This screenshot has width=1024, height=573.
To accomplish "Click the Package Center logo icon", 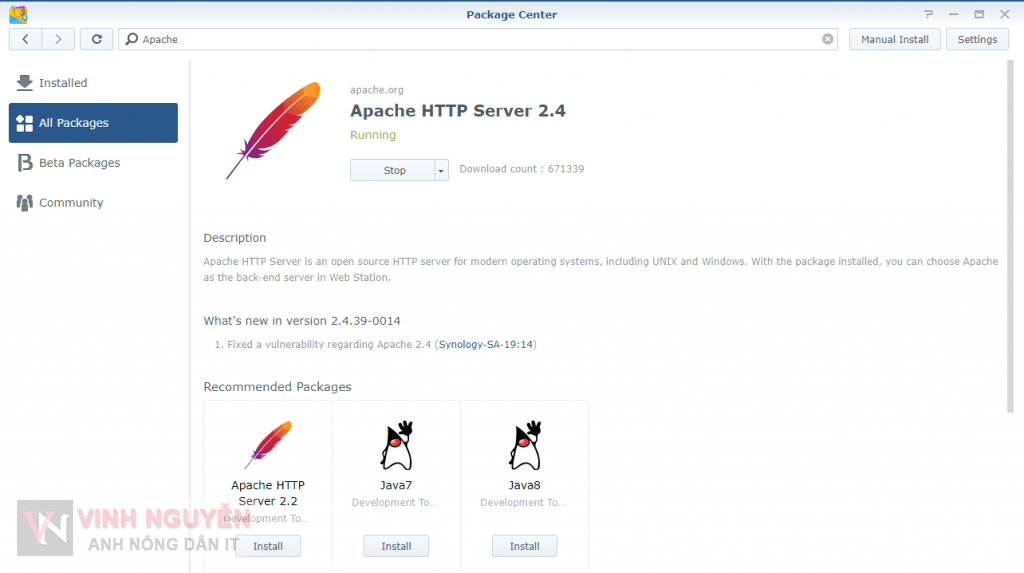I will tap(17, 14).
